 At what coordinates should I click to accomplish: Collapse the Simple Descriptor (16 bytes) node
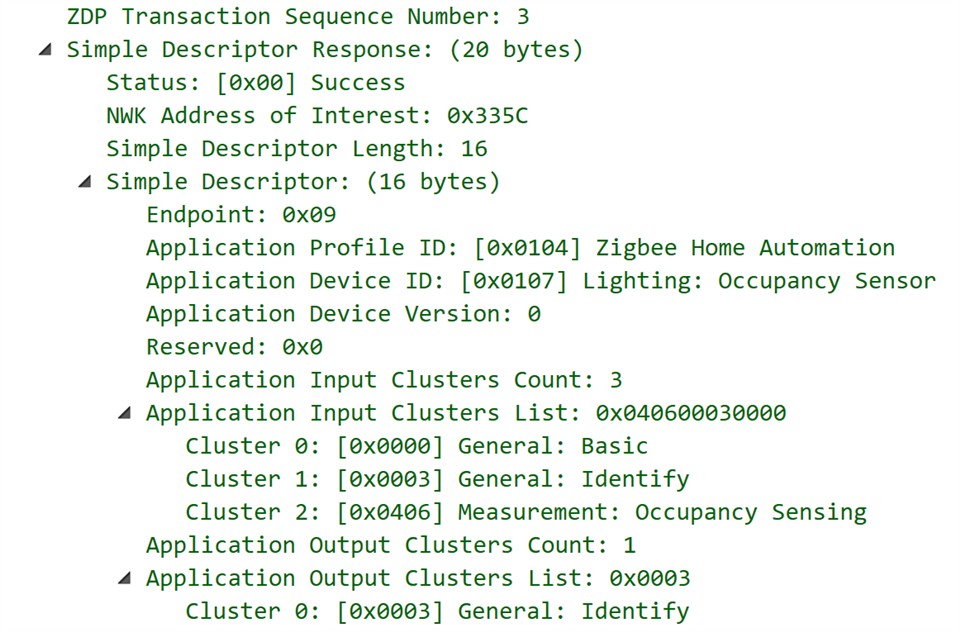(85, 182)
